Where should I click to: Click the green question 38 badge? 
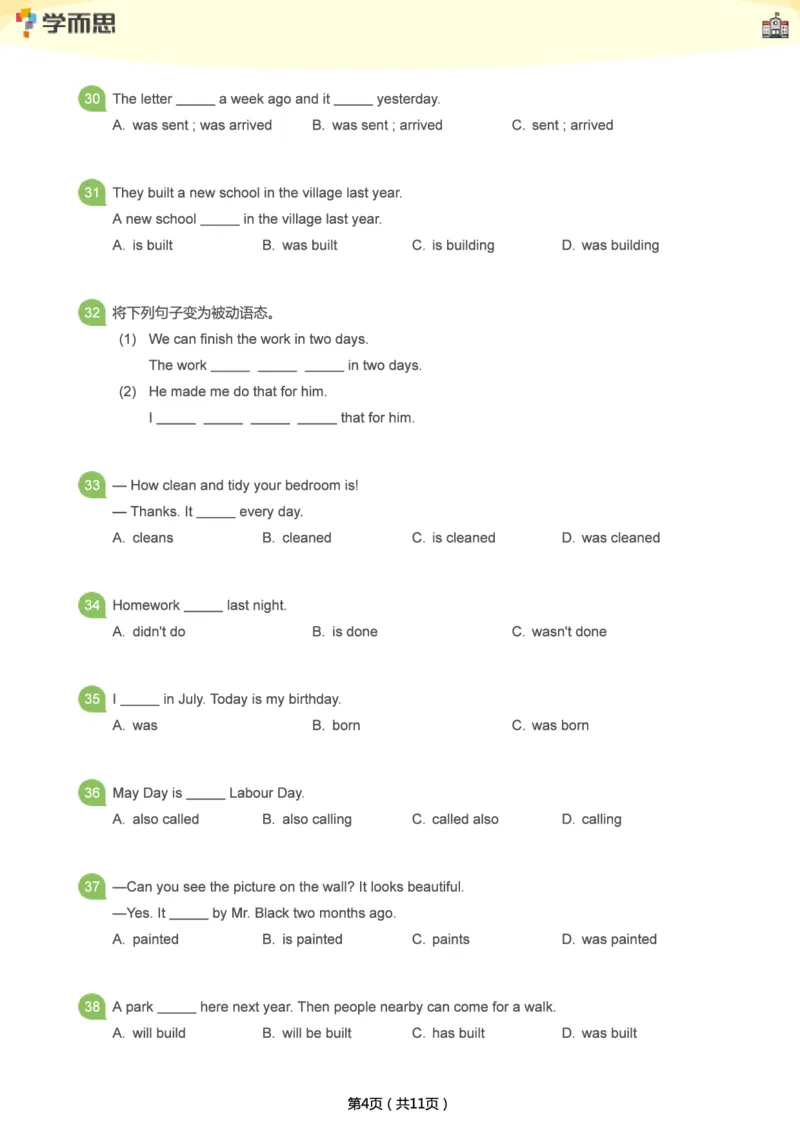tap(92, 1007)
